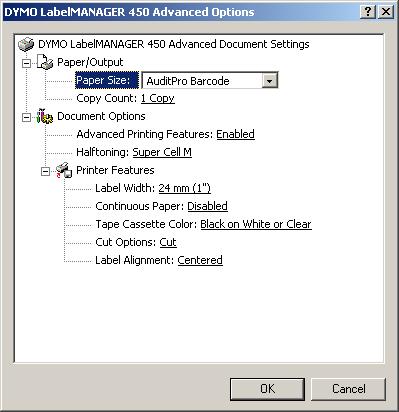This screenshot has width=399, height=412.
Task: Collapse the Document Options tree node
Action: [26, 117]
